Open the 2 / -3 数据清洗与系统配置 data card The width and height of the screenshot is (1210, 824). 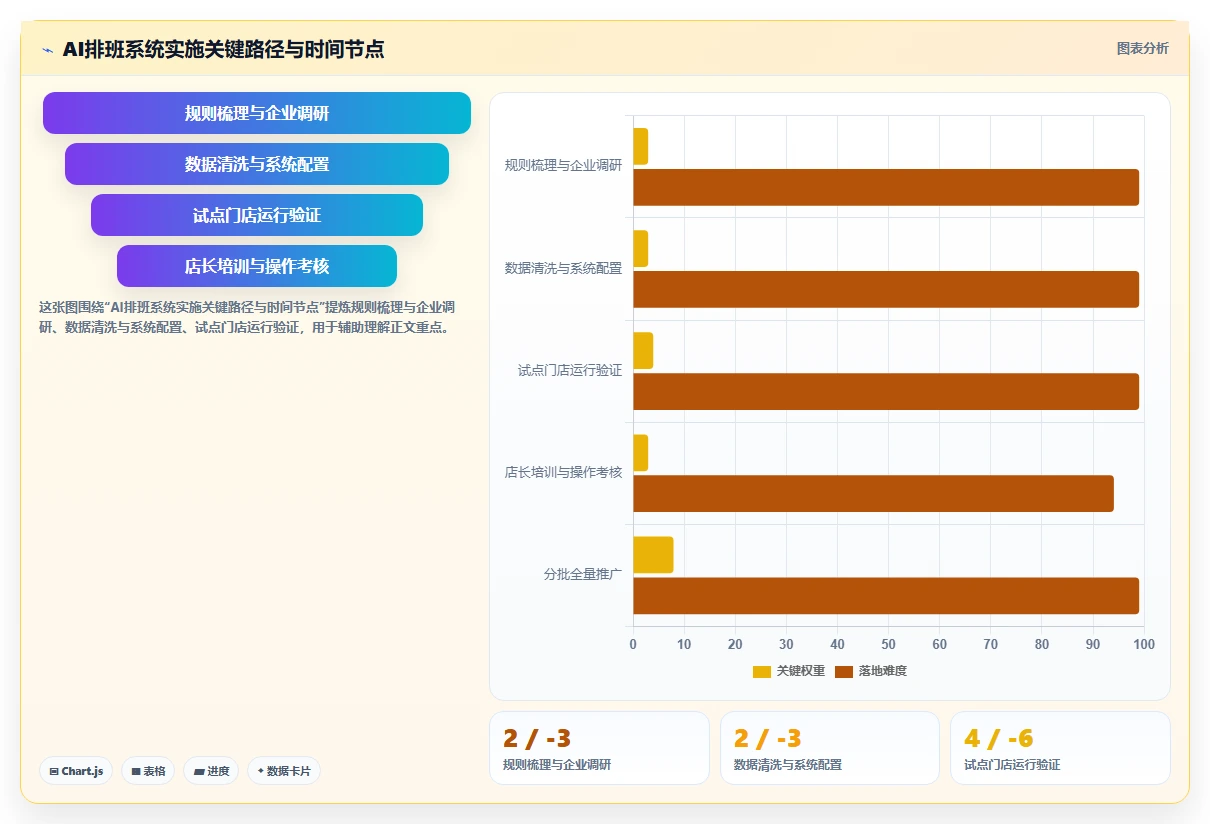830,748
